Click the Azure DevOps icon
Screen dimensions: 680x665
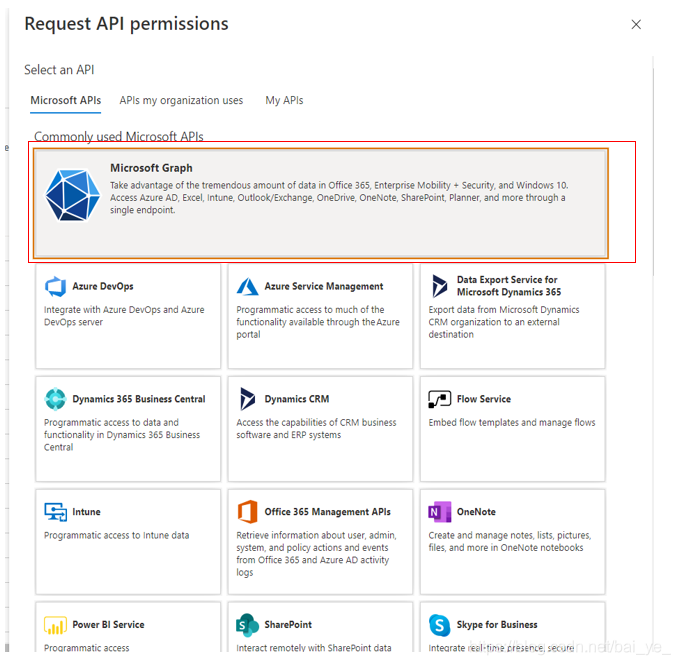(x=56, y=286)
